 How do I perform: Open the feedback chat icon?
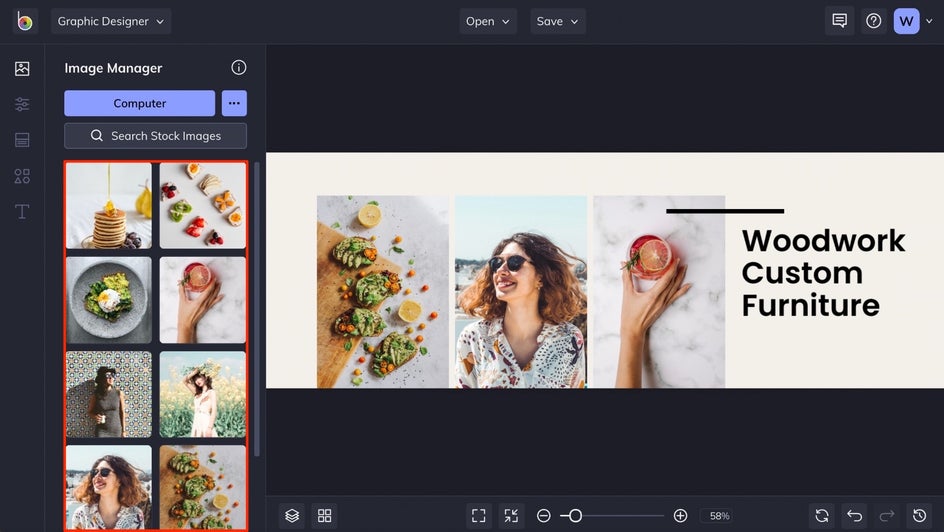tap(839, 21)
